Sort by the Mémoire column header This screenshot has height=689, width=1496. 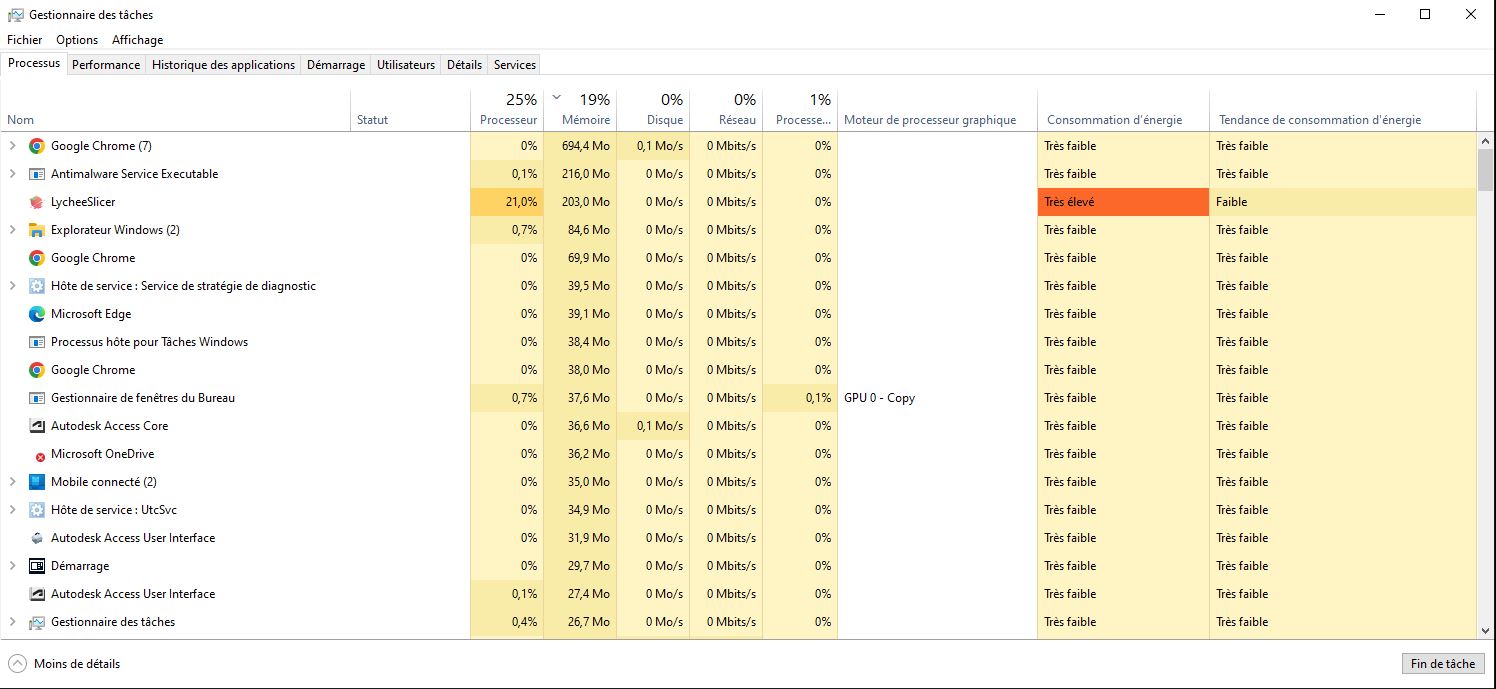[x=580, y=110]
